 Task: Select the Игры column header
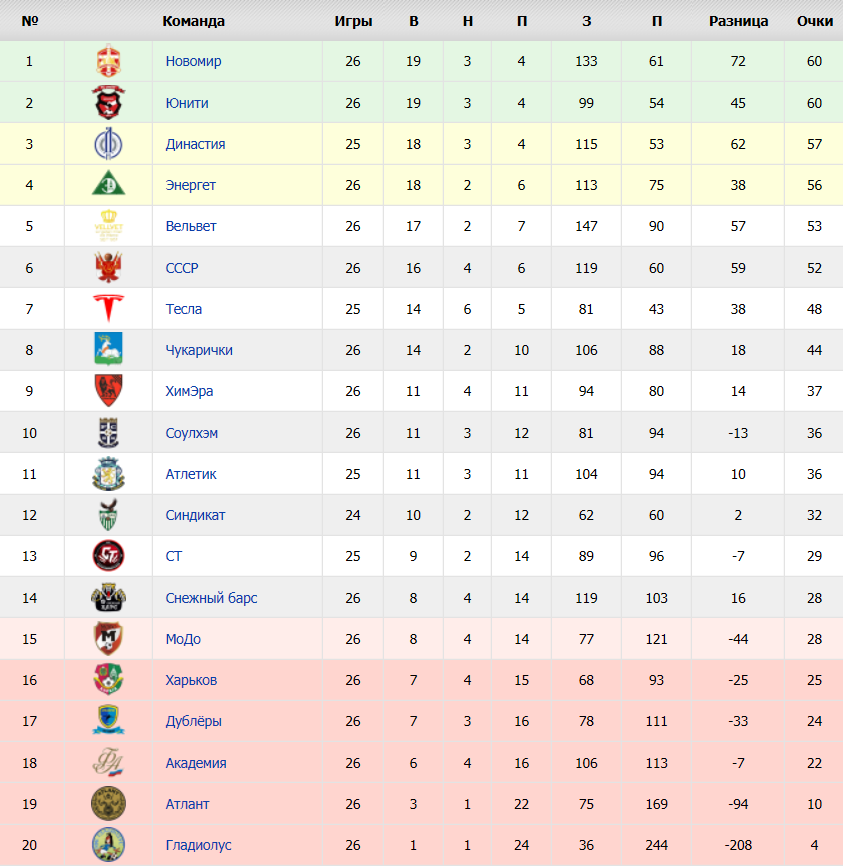[x=353, y=21]
